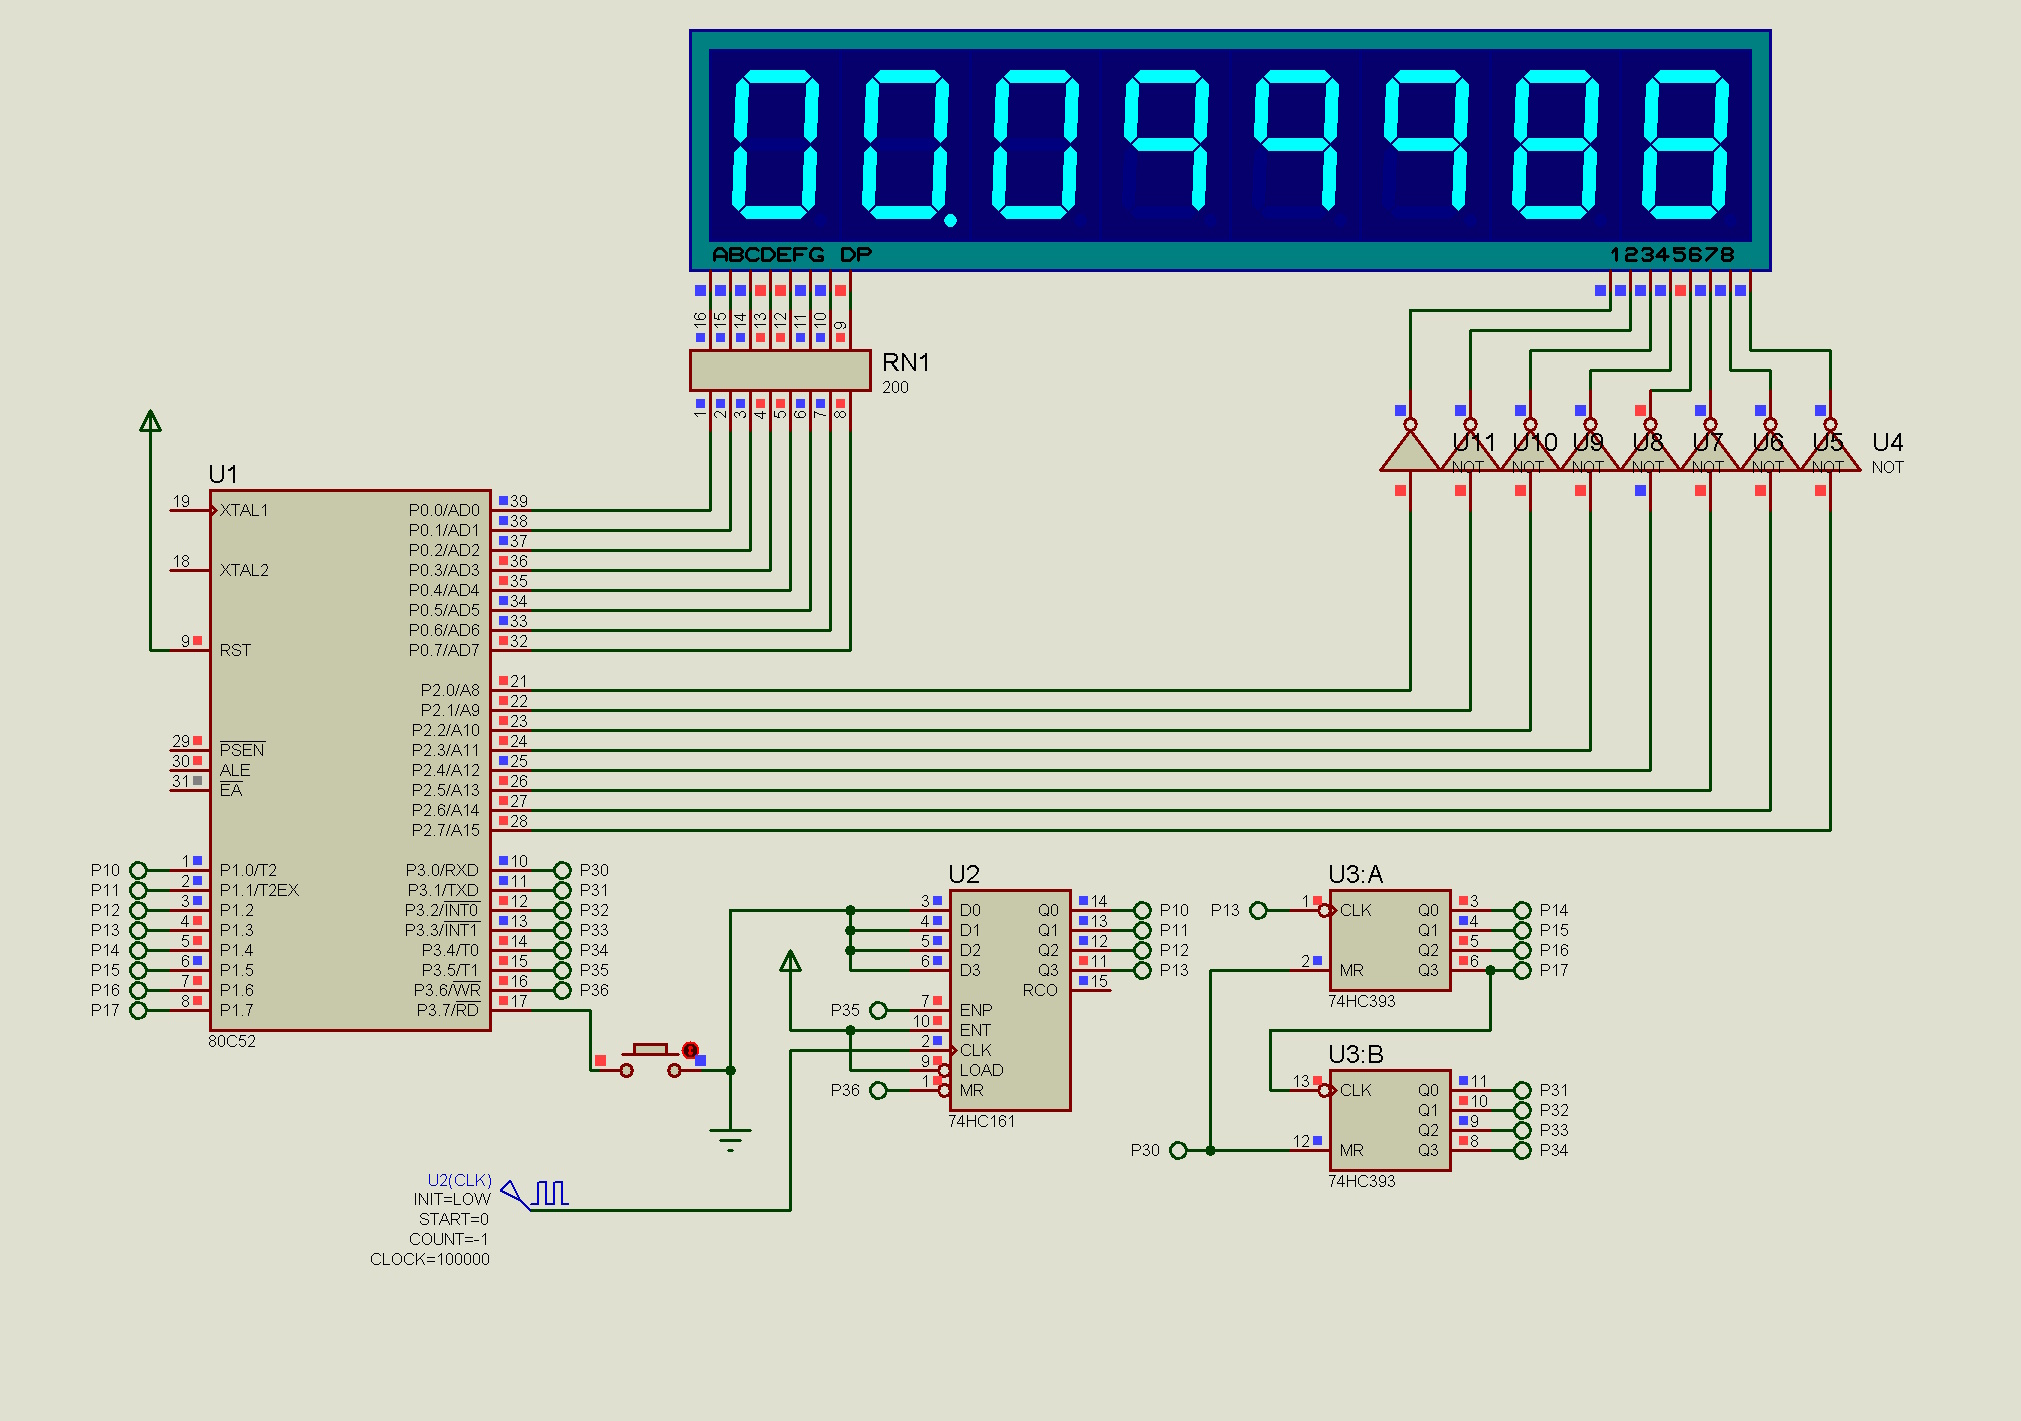Click the U2(CLK) clock generator pulse symbol
The height and width of the screenshot is (1421, 2021).
pyautogui.click(x=551, y=1193)
